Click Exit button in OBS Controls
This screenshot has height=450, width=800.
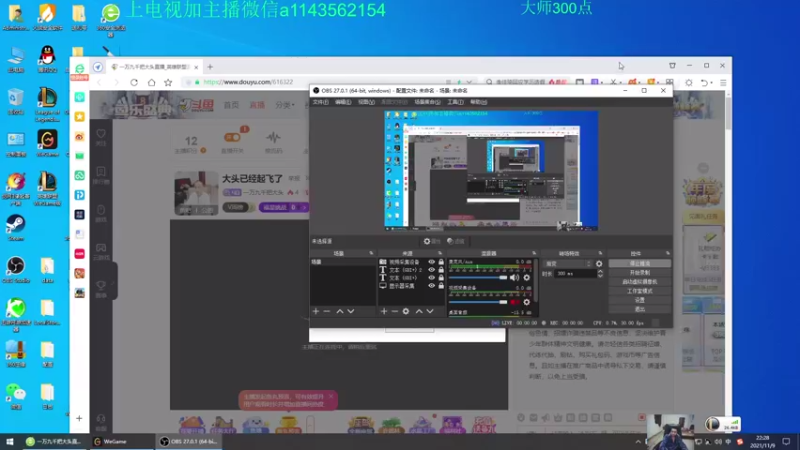[x=640, y=309]
